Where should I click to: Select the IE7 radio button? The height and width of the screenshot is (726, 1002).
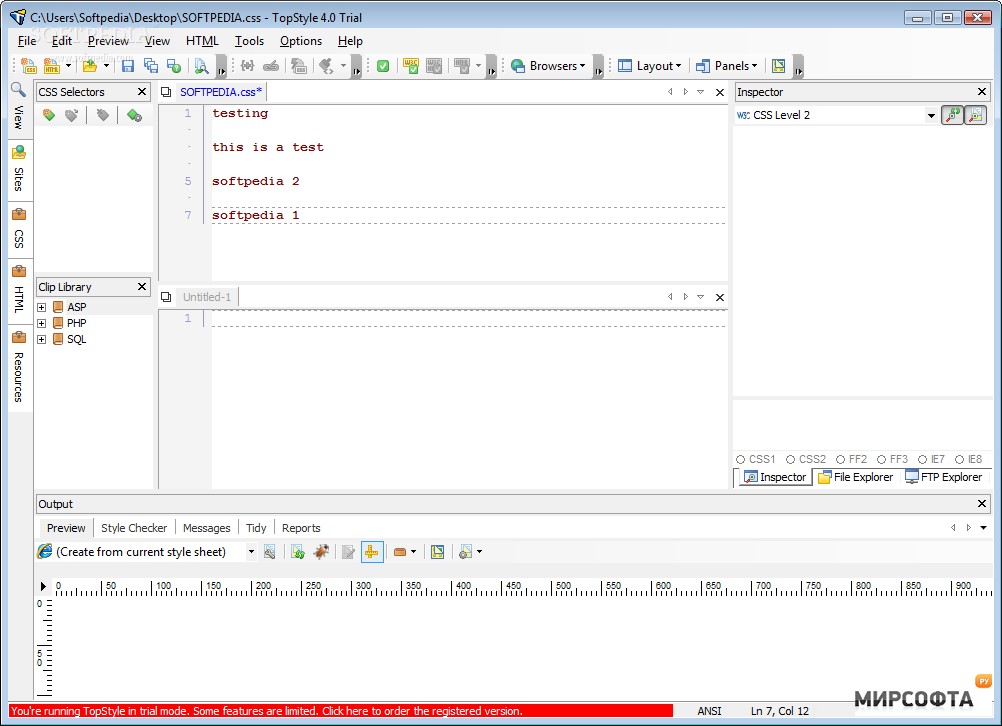(922, 460)
